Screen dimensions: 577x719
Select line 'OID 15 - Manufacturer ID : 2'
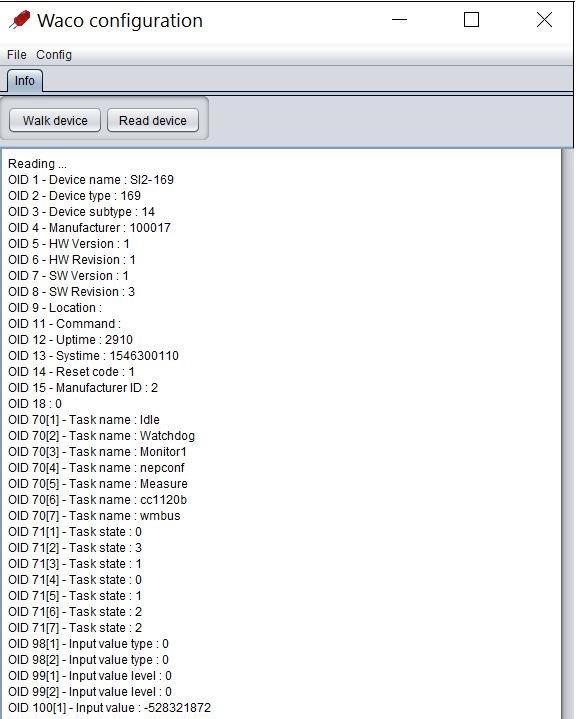click(x=83, y=388)
